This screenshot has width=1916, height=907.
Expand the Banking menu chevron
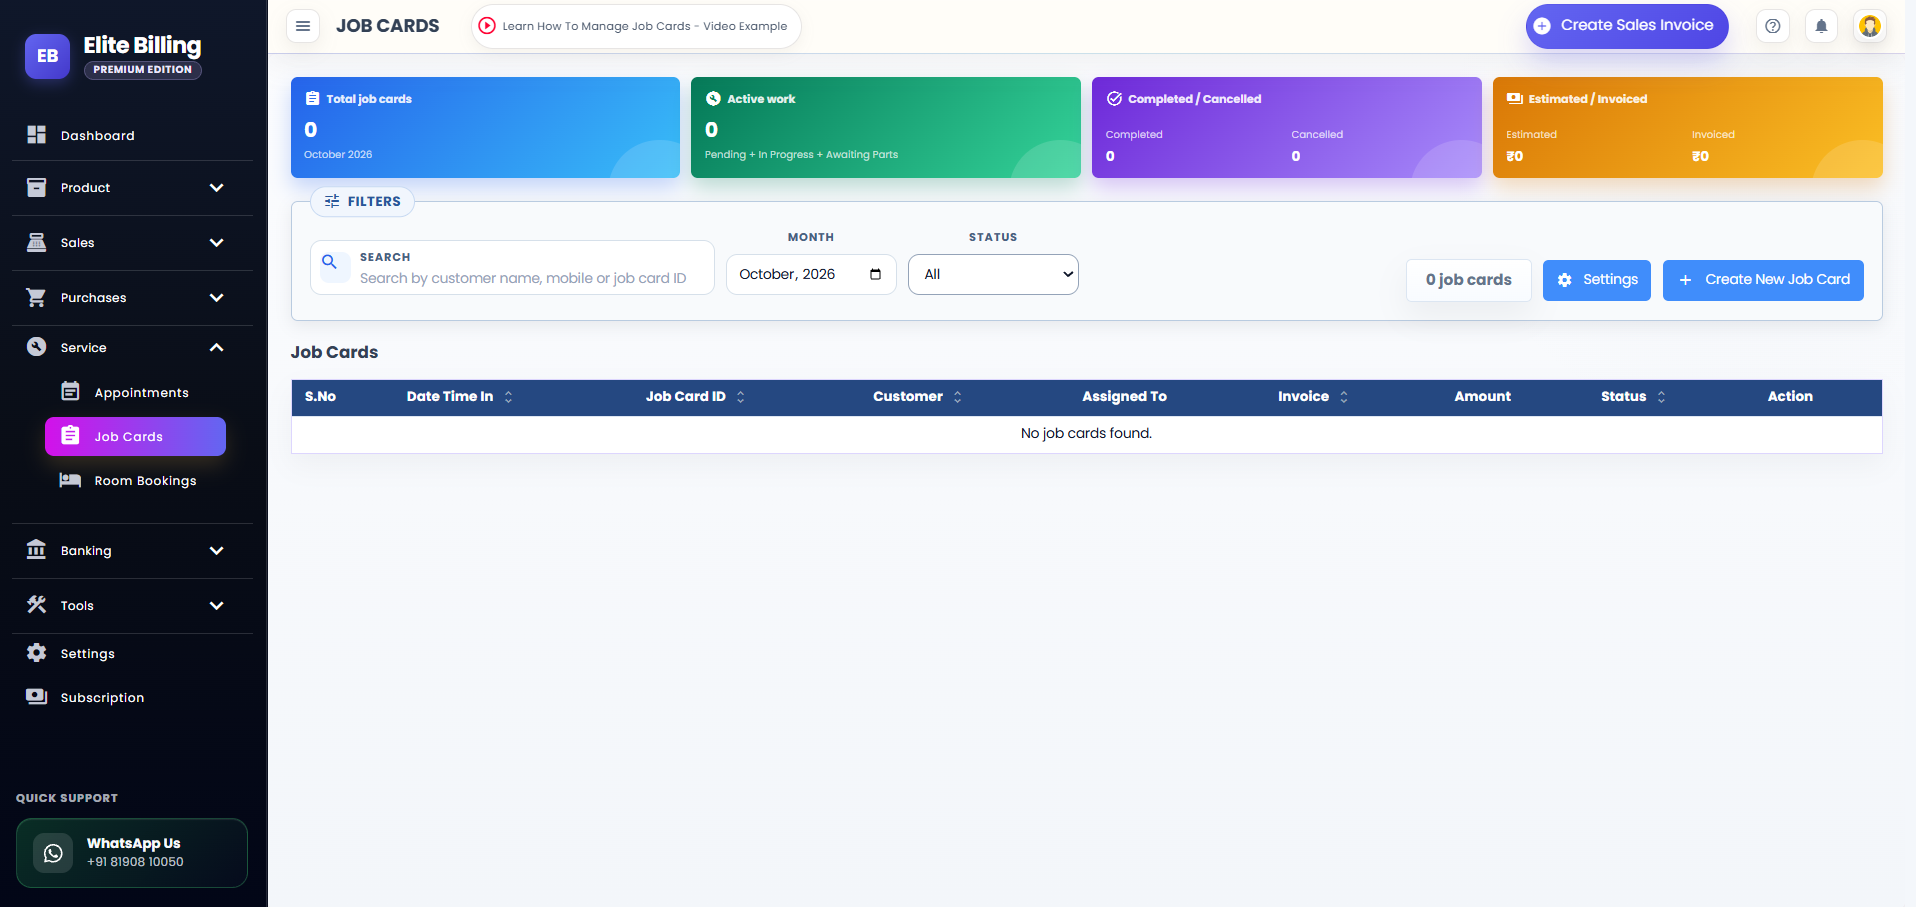[216, 551]
